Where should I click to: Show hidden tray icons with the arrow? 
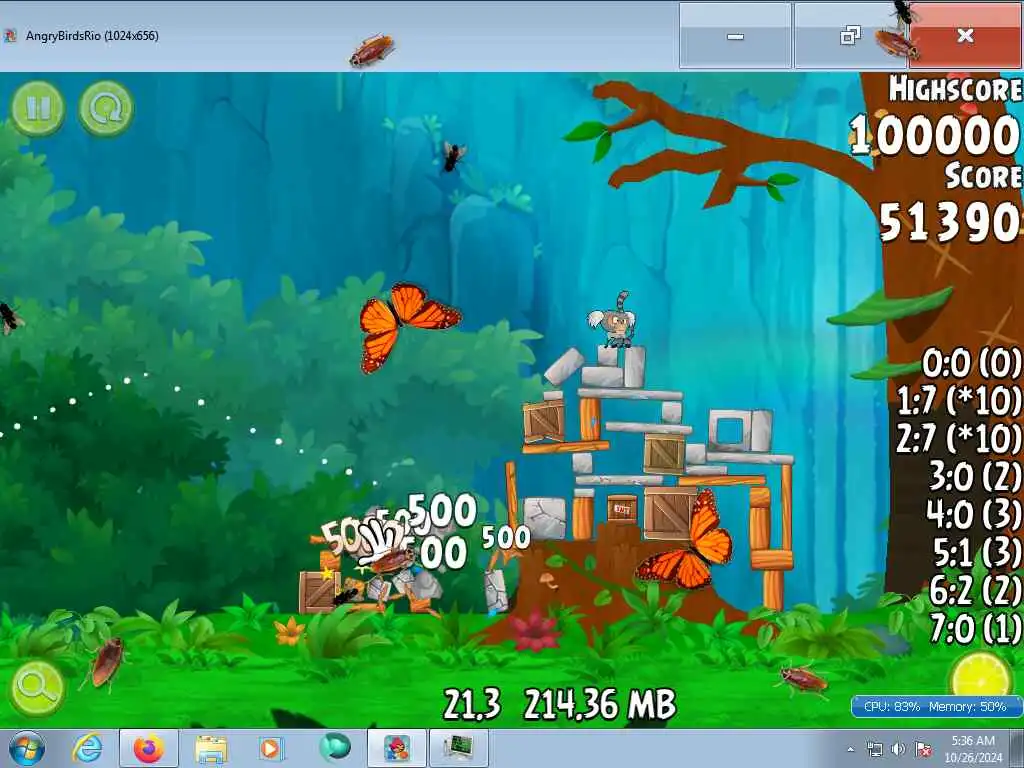(850, 749)
